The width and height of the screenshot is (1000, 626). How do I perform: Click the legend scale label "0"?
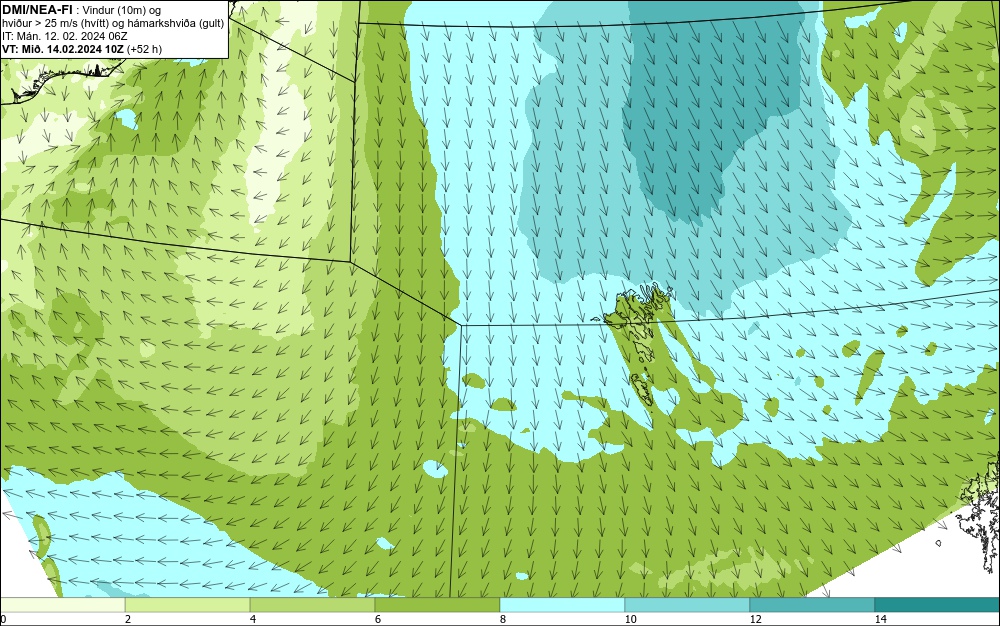coord(3,619)
